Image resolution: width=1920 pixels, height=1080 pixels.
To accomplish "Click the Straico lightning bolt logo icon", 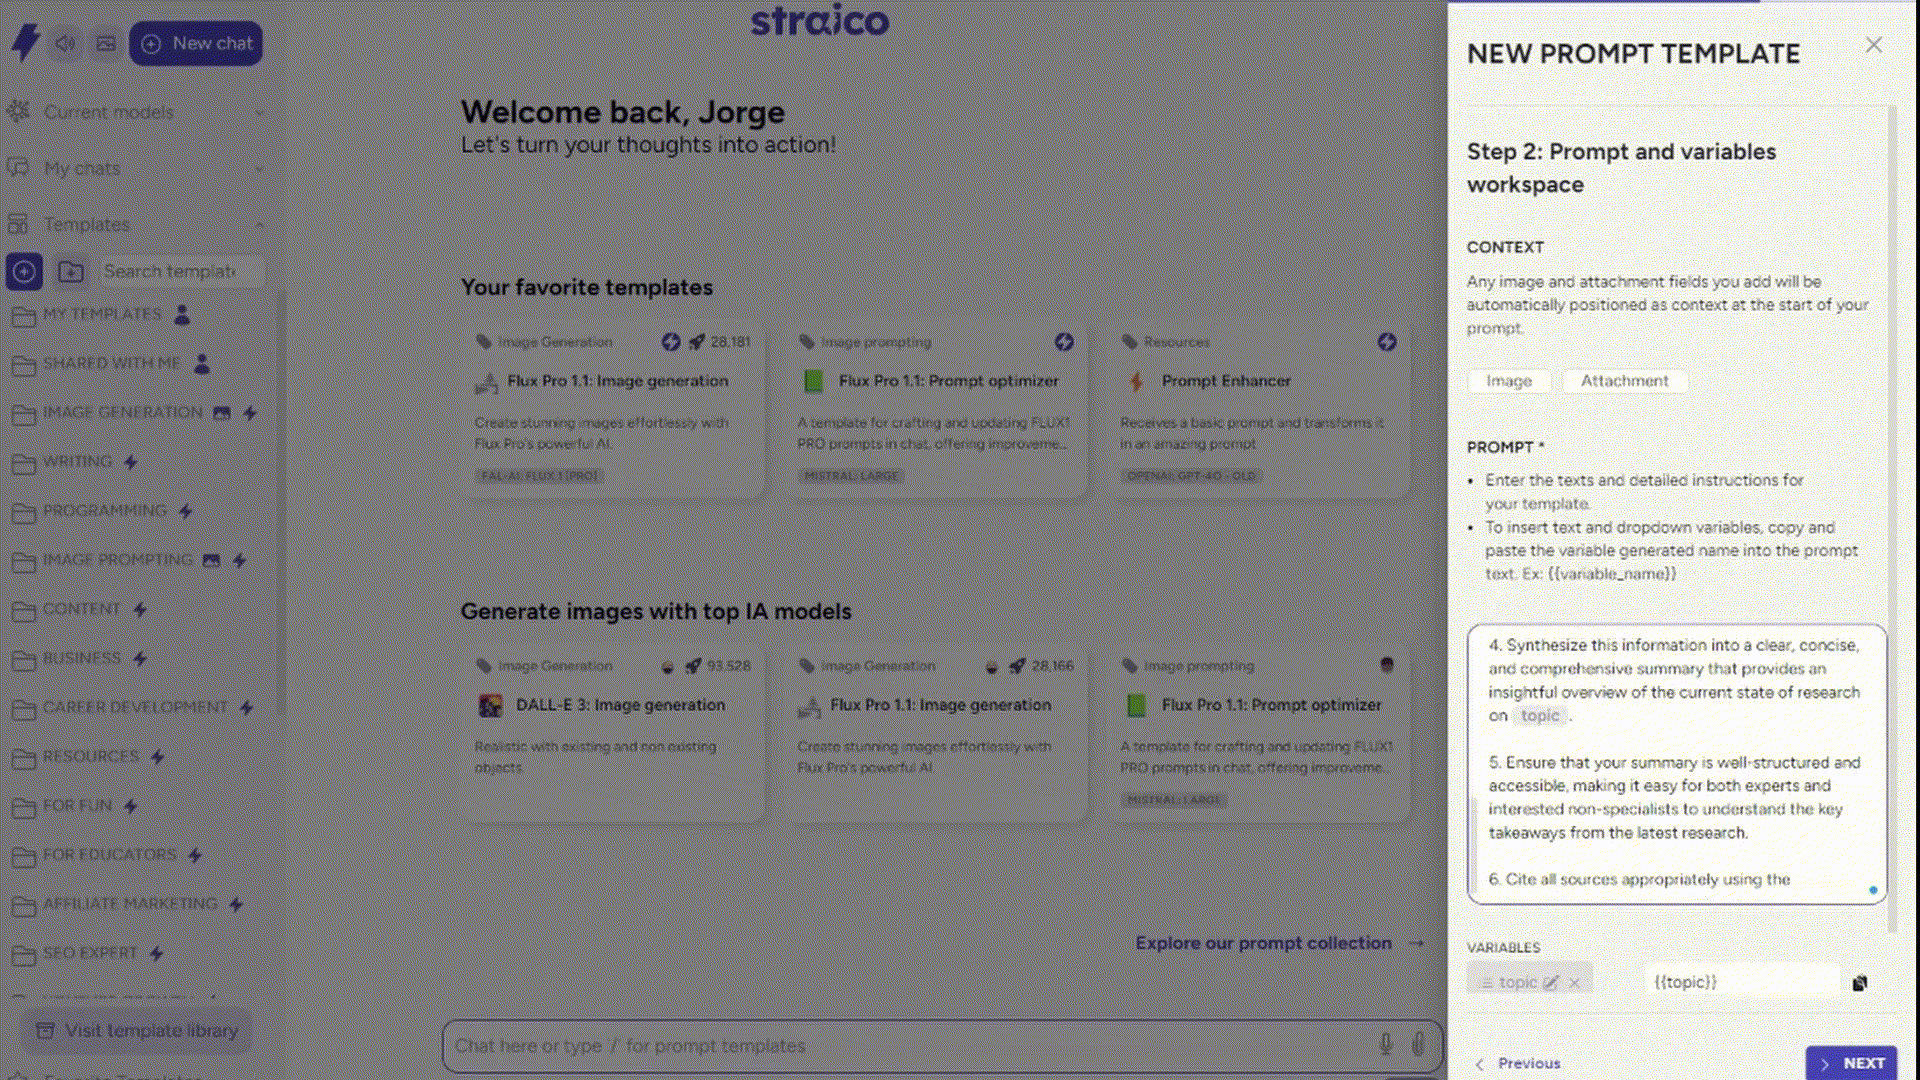I will tap(25, 43).
